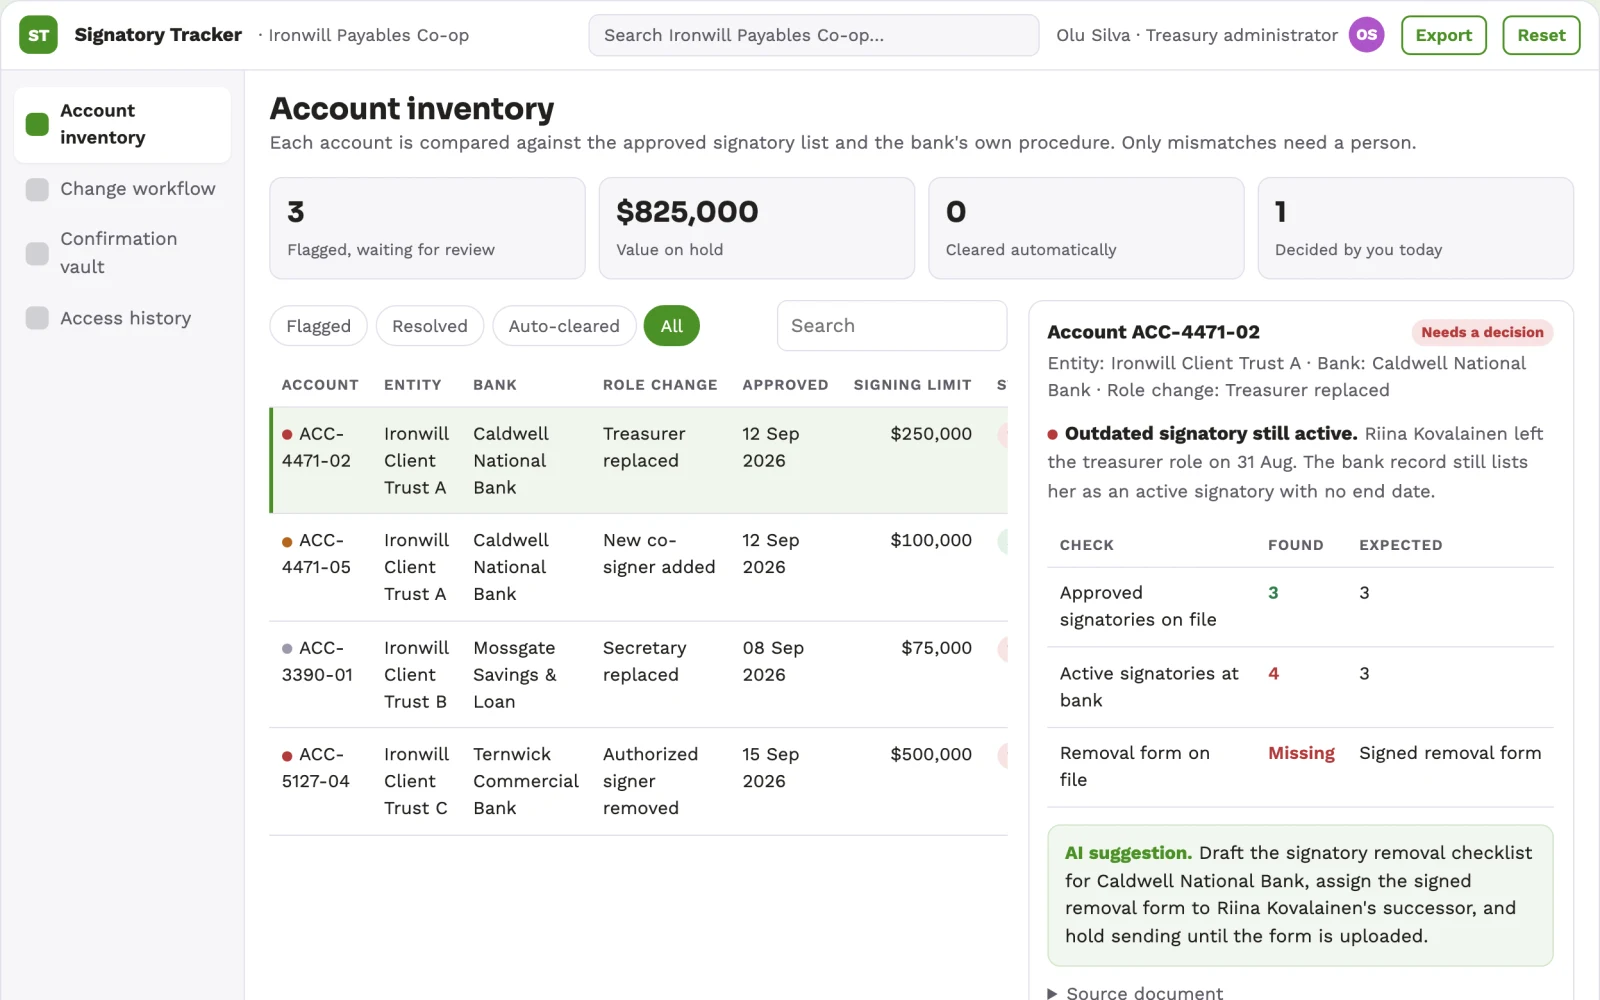This screenshot has height=1000, width=1600.
Task: Click the ST Signatory Tracker logo
Action: [38, 35]
